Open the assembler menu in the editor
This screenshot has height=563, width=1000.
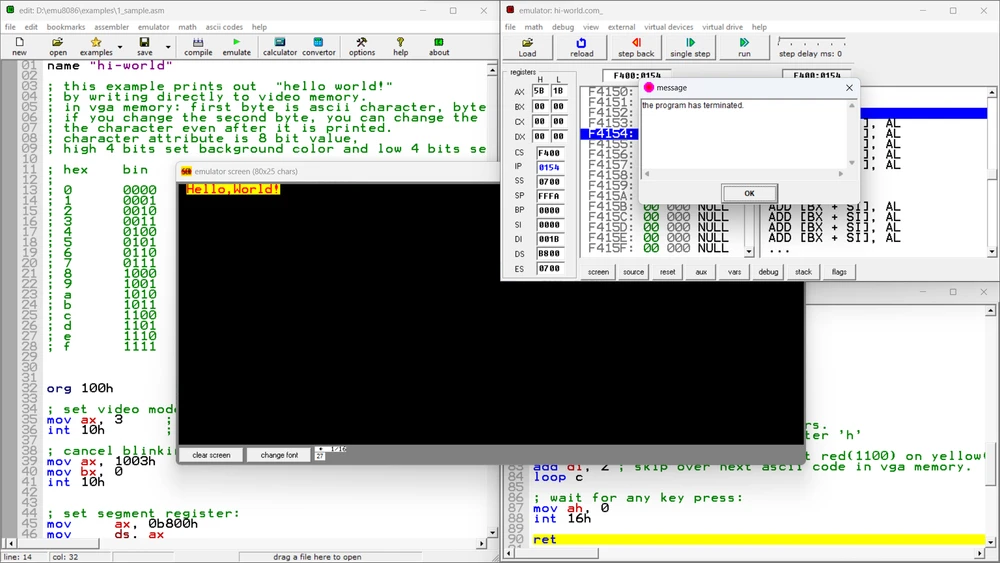111,27
